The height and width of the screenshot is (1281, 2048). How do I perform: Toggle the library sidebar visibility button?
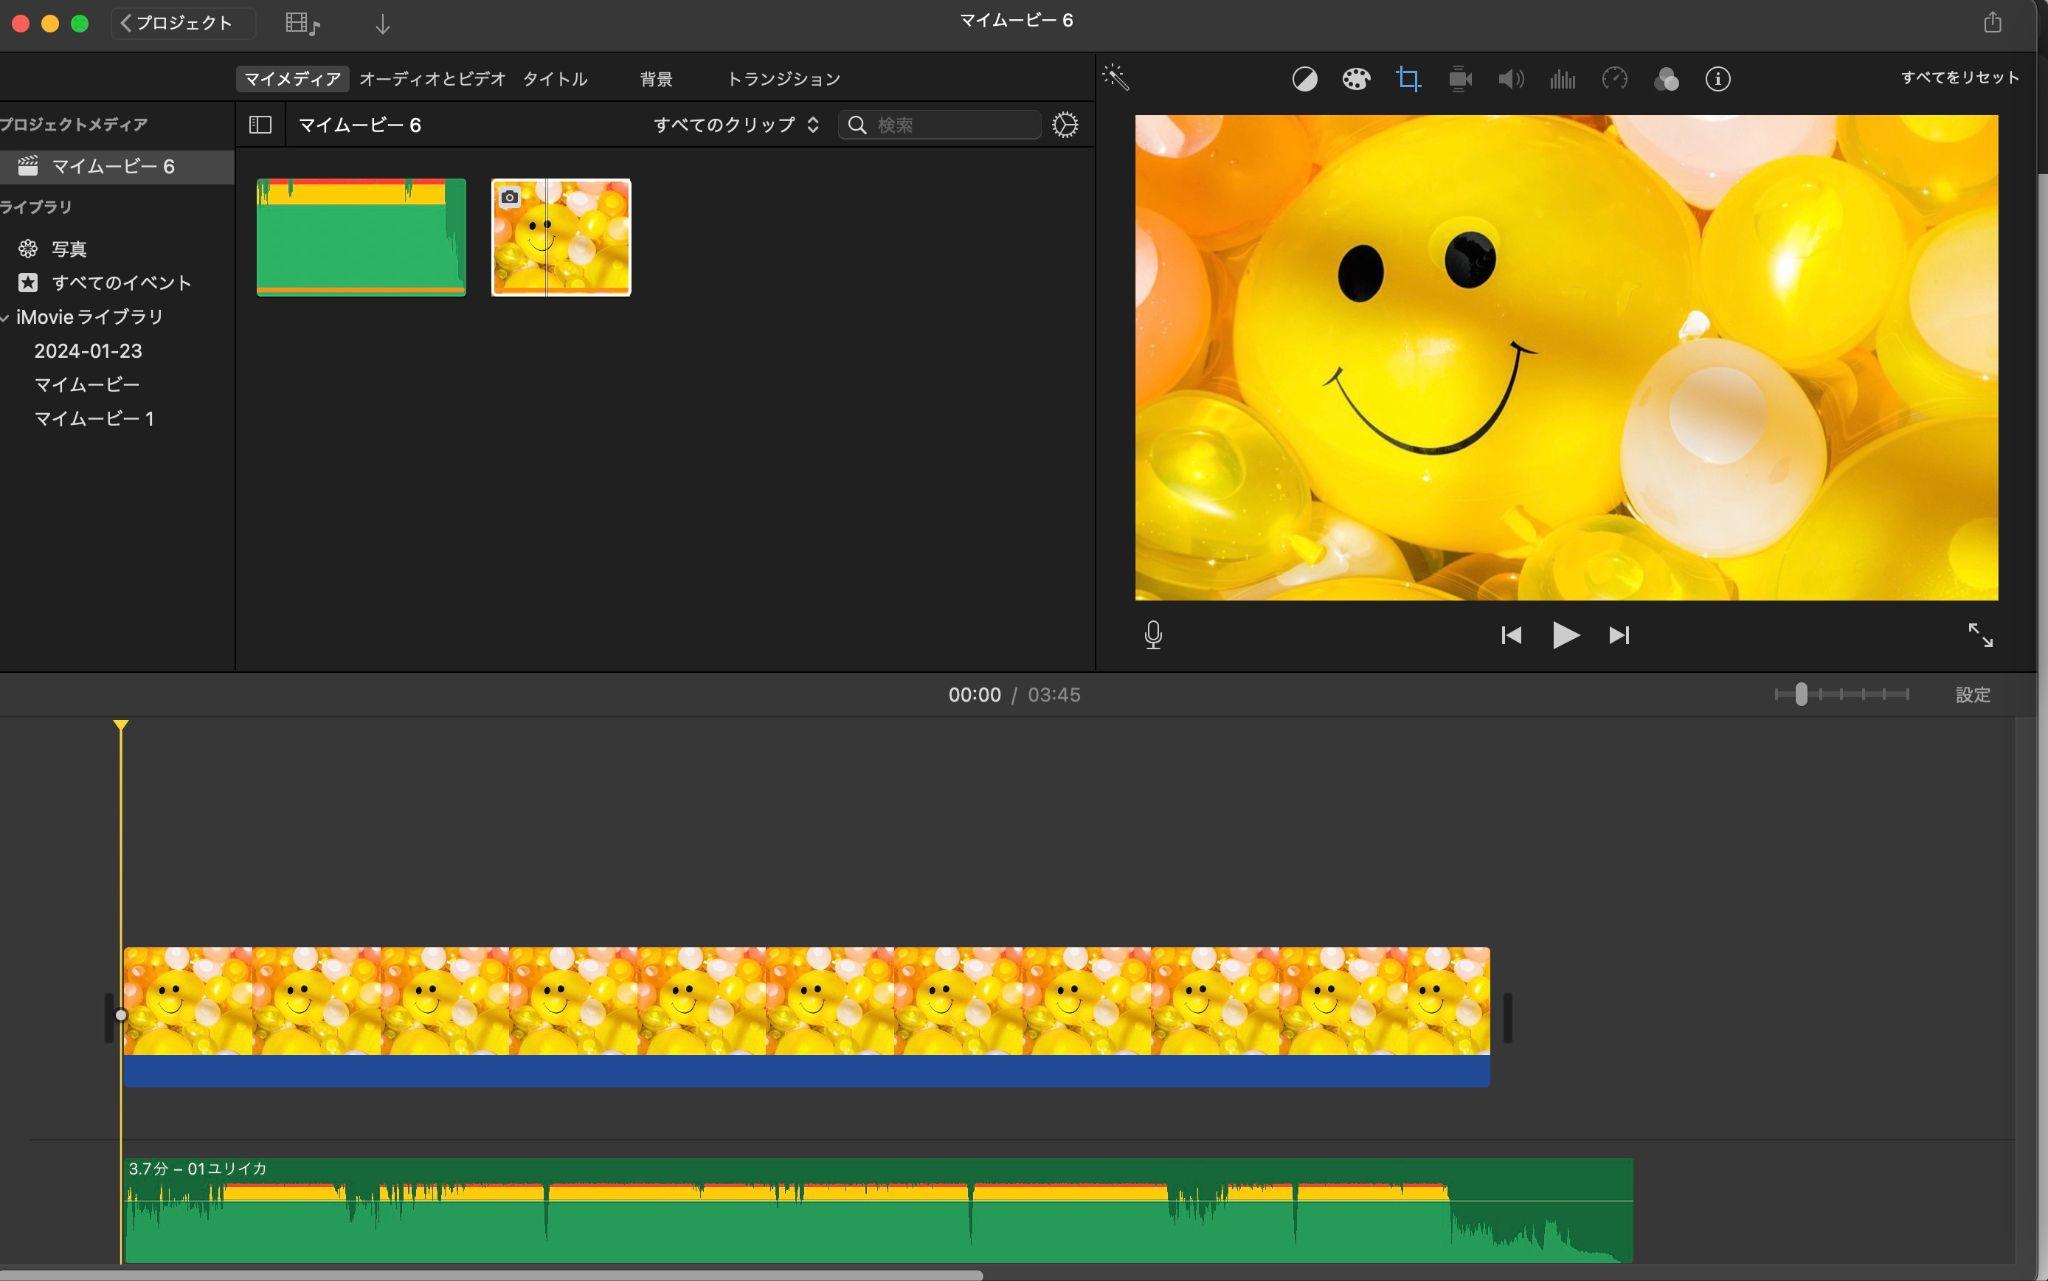pyautogui.click(x=260, y=125)
